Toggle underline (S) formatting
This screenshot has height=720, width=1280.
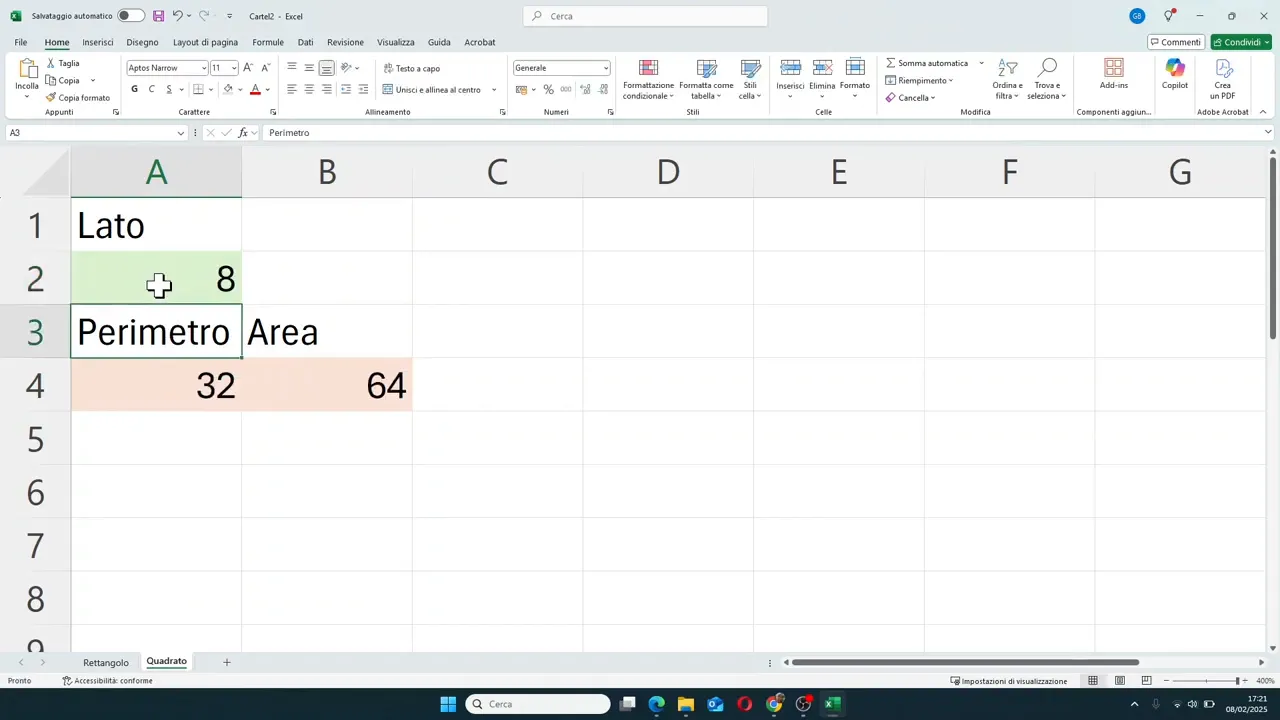click(x=169, y=89)
